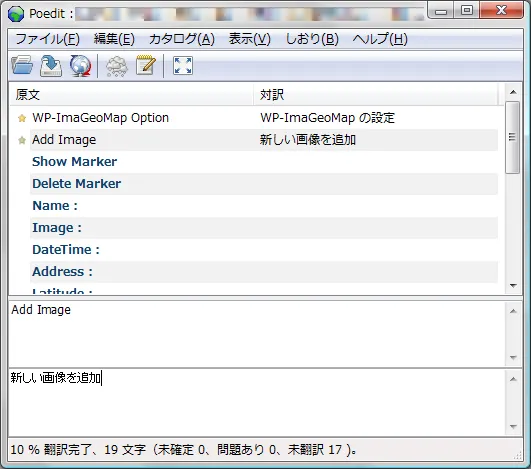The width and height of the screenshot is (531, 469).
Task: Click translation pane scroll down arrow
Action: pos(513,427)
